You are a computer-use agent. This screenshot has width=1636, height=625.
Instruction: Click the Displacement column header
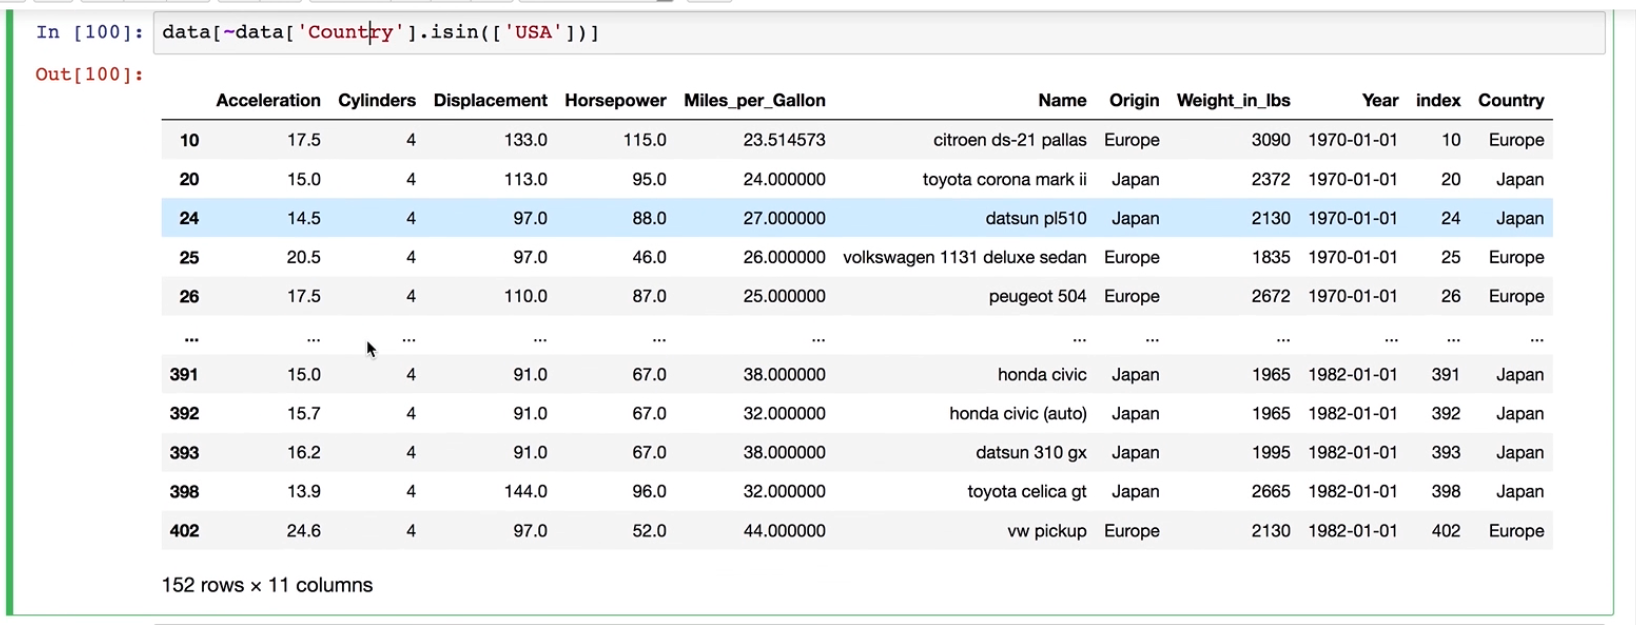[490, 100]
